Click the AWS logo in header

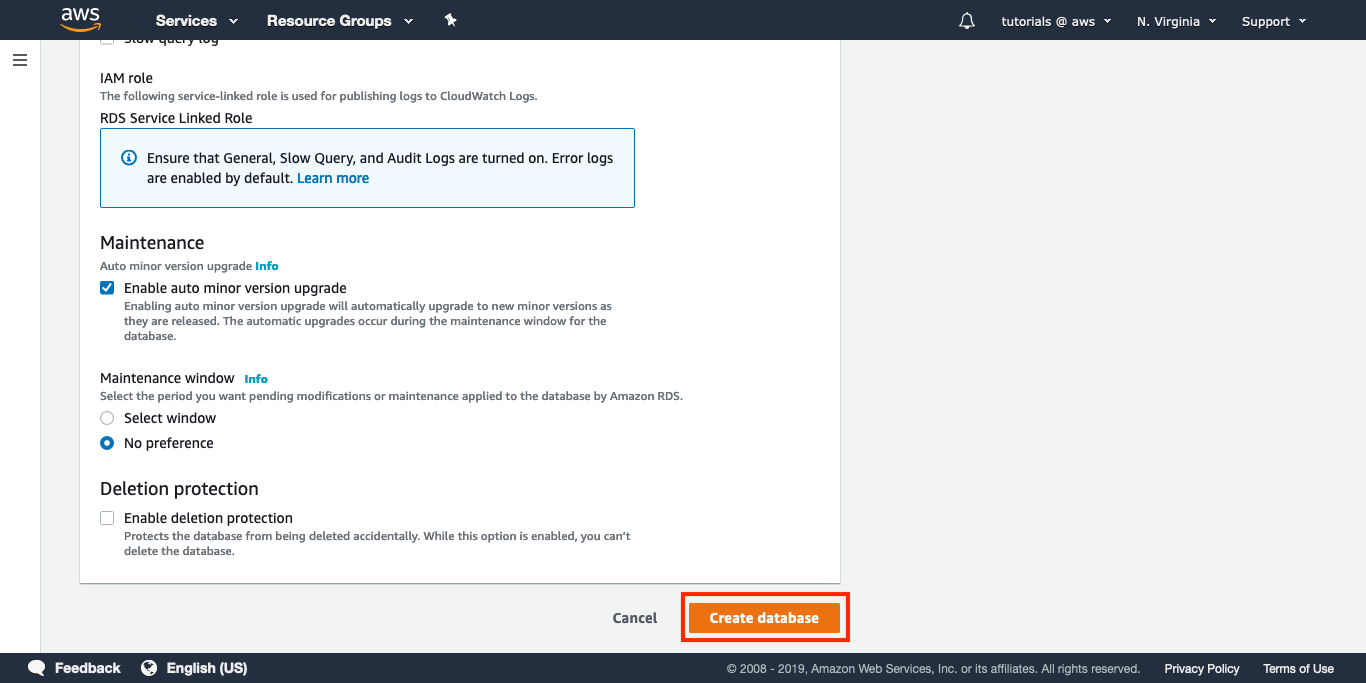(80, 19)
